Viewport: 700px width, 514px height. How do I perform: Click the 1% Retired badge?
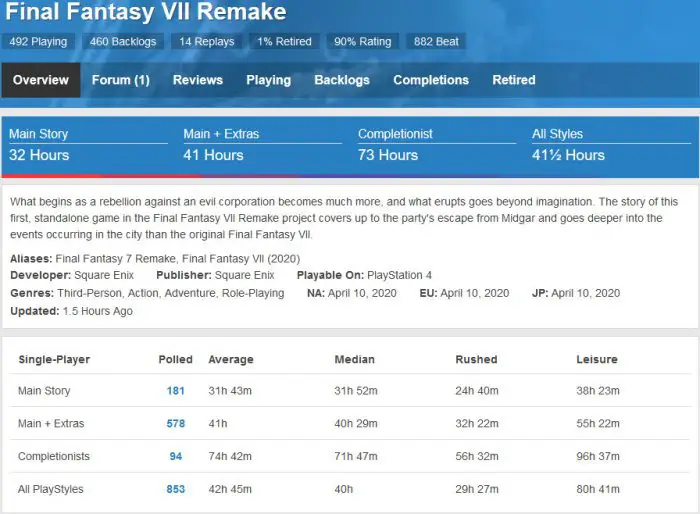284,42
